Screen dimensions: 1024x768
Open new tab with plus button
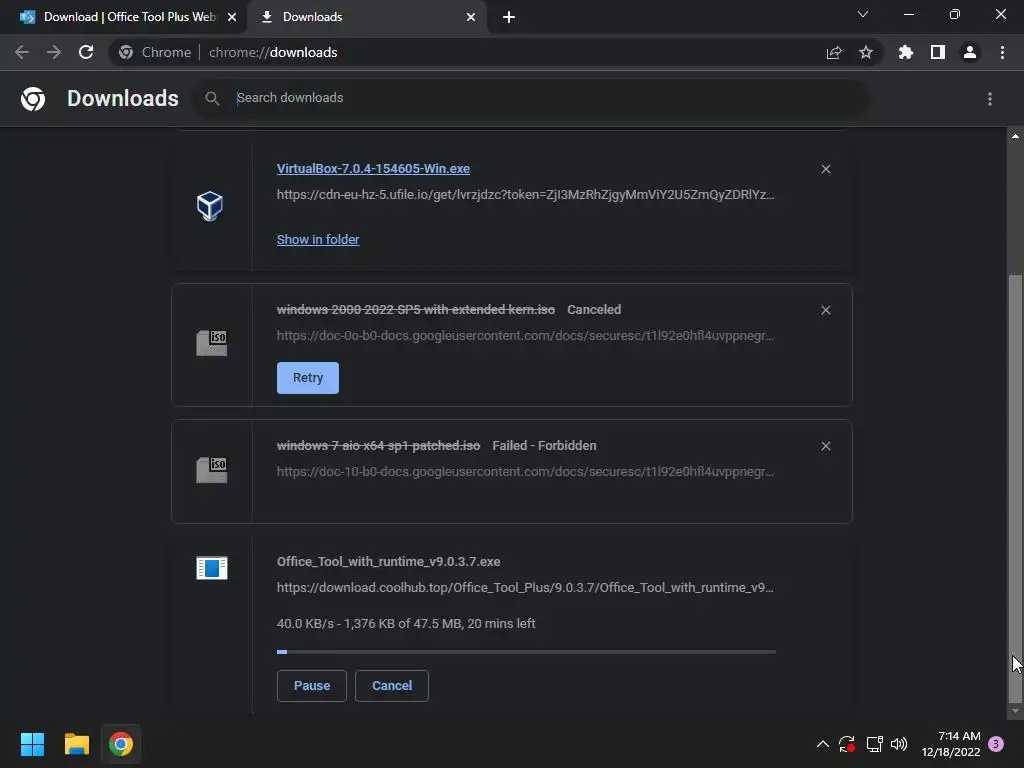coord(509,17)
